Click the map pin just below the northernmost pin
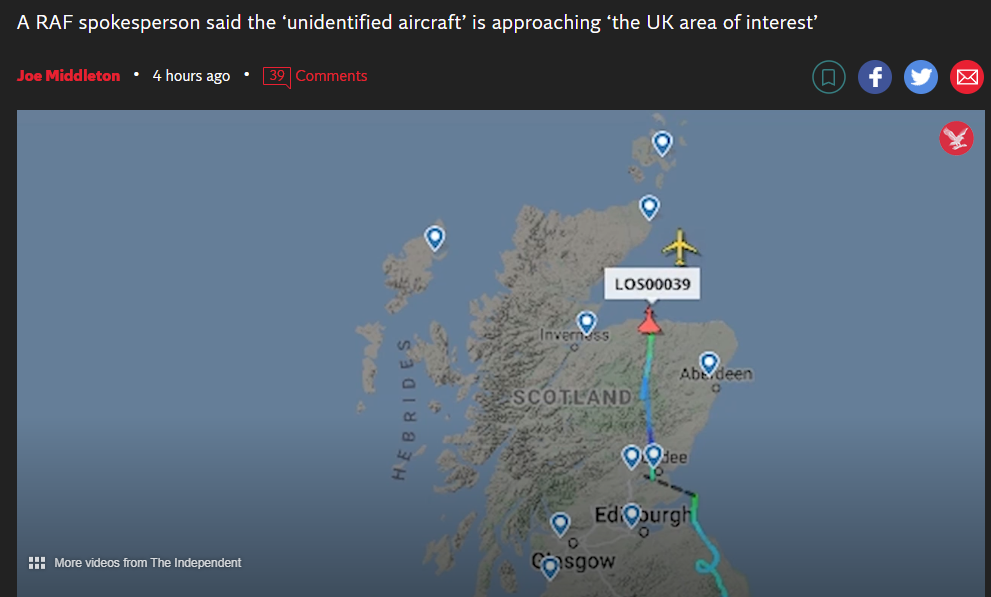Image resolution: width=991 pixels, height=597 pixels. (650, 207)
